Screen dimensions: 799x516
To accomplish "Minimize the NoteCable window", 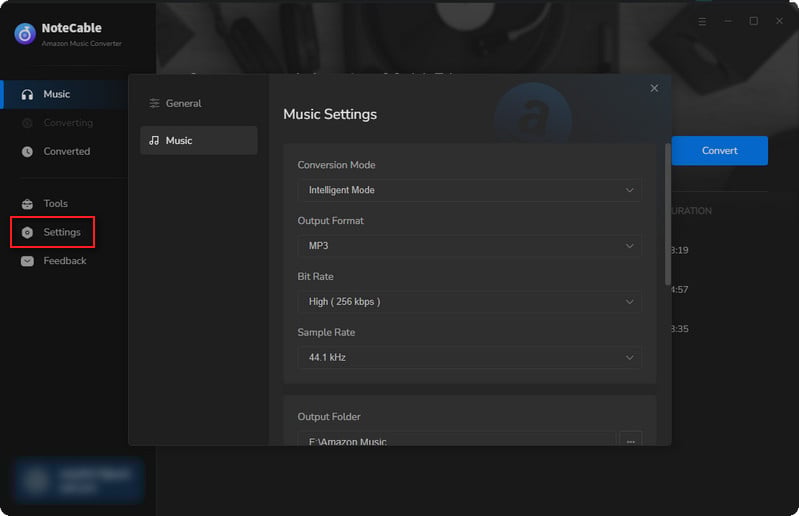I will (x=728, y=21).
